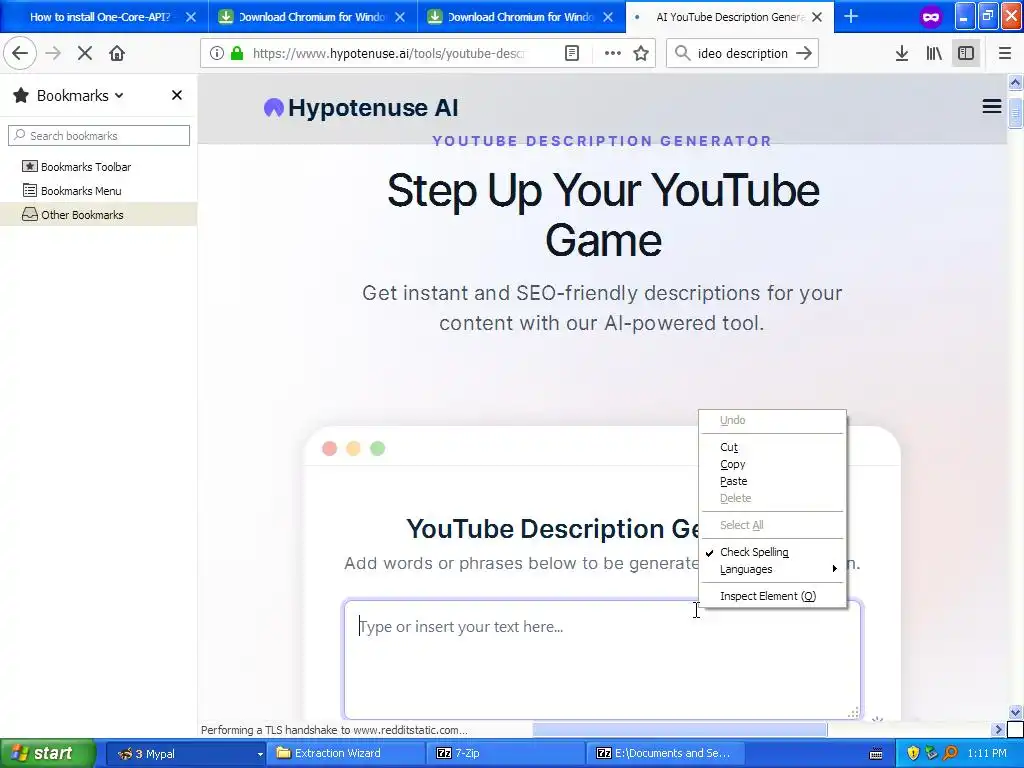Open the downloads panel
The width and height of the screenshot is (1024, 768).
click(x=902, y=54)
